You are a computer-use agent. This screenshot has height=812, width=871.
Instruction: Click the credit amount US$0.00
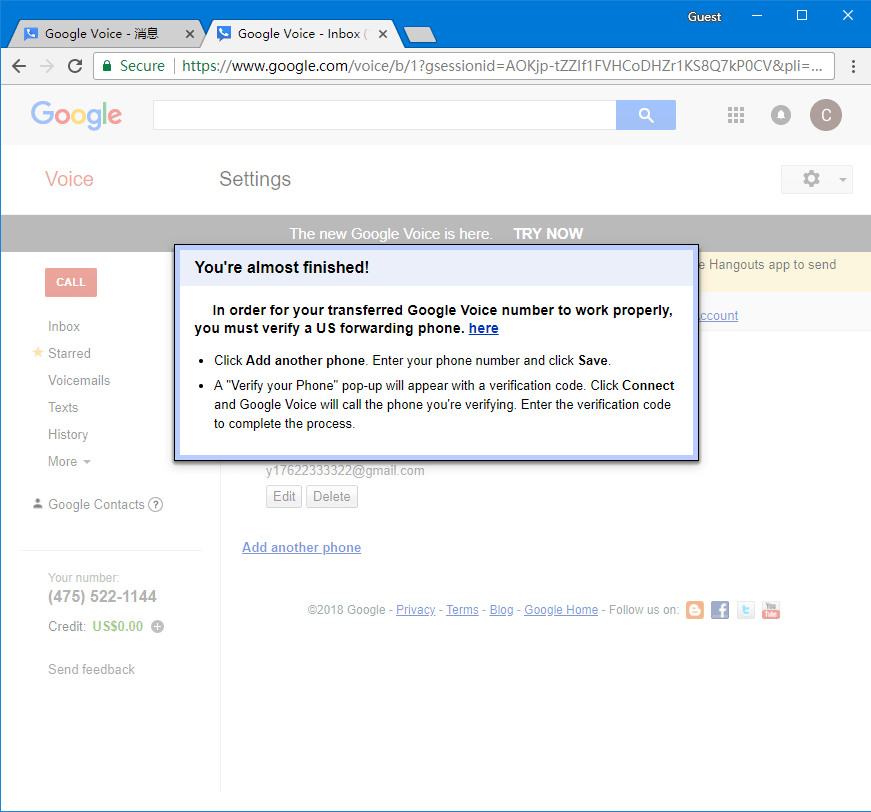coord(118,626)
